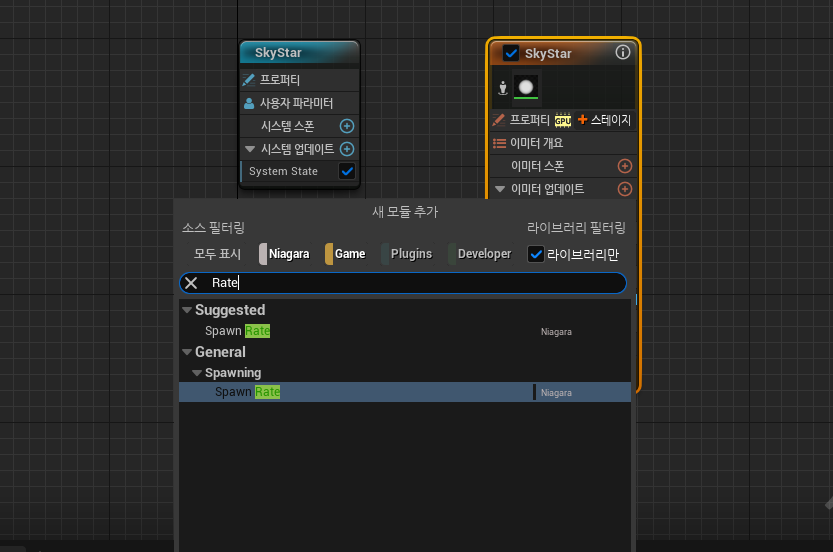Select Spawn Rate under Spawning
Viewport: 833px width, 552px height.
pos(405,392)
